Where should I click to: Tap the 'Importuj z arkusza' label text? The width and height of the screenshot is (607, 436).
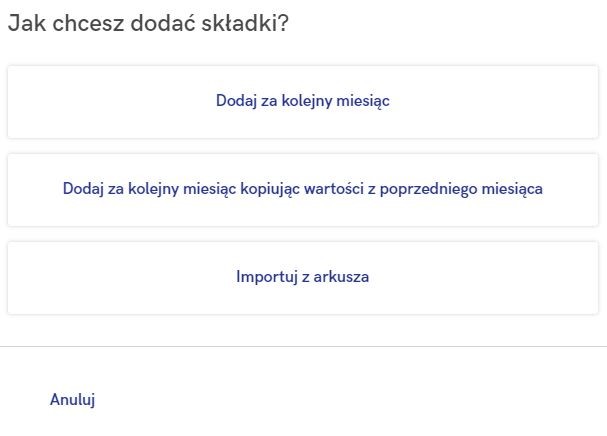303,277
